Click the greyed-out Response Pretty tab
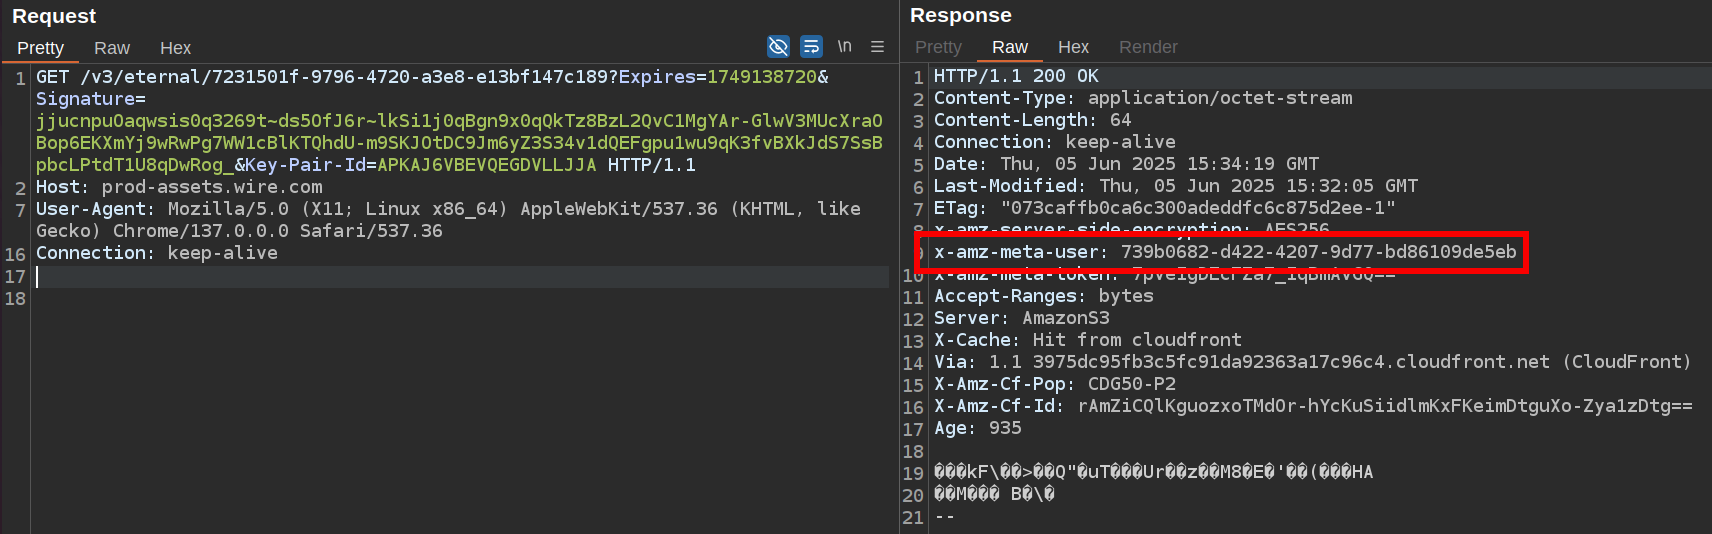The width and height of the screenshot is (1712, 534). click(938, 47)
